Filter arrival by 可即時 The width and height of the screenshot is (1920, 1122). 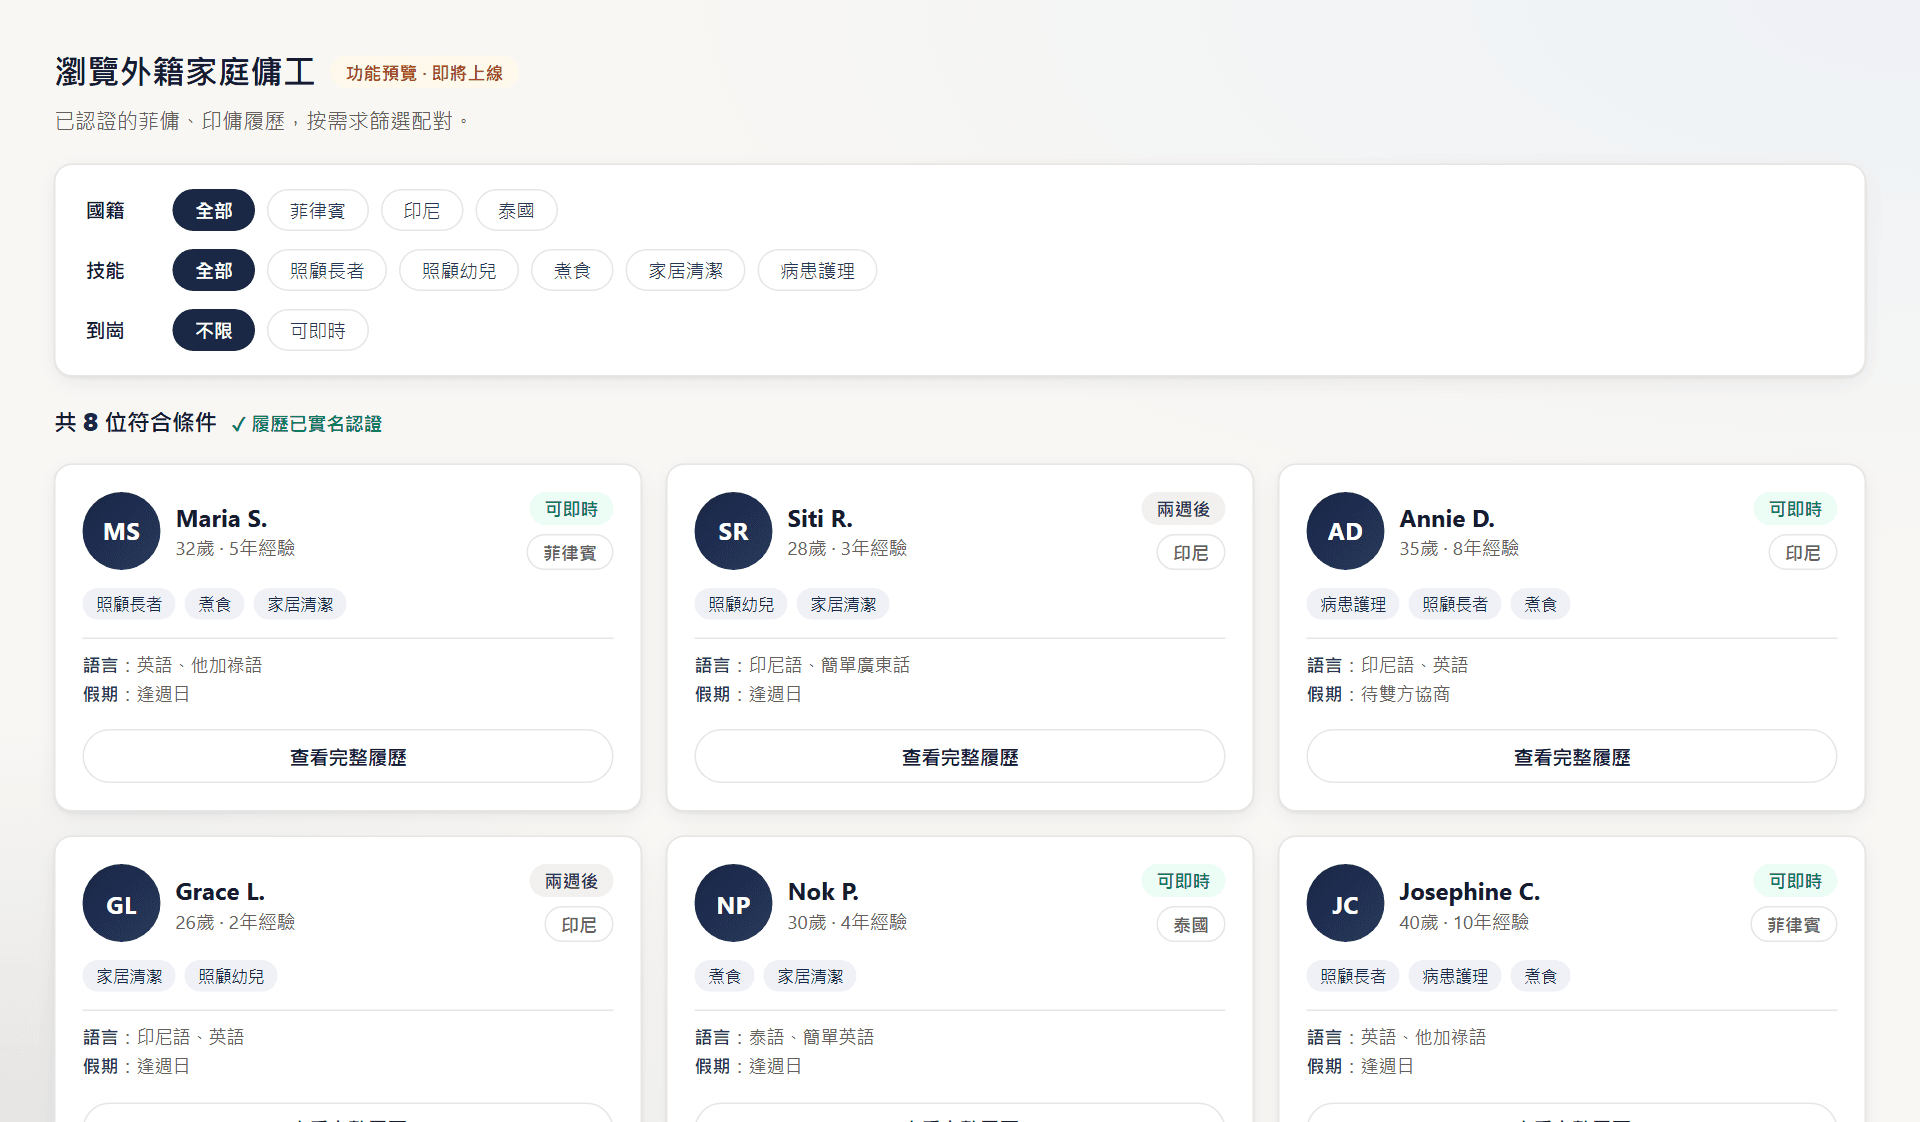[x=318, y=331]
